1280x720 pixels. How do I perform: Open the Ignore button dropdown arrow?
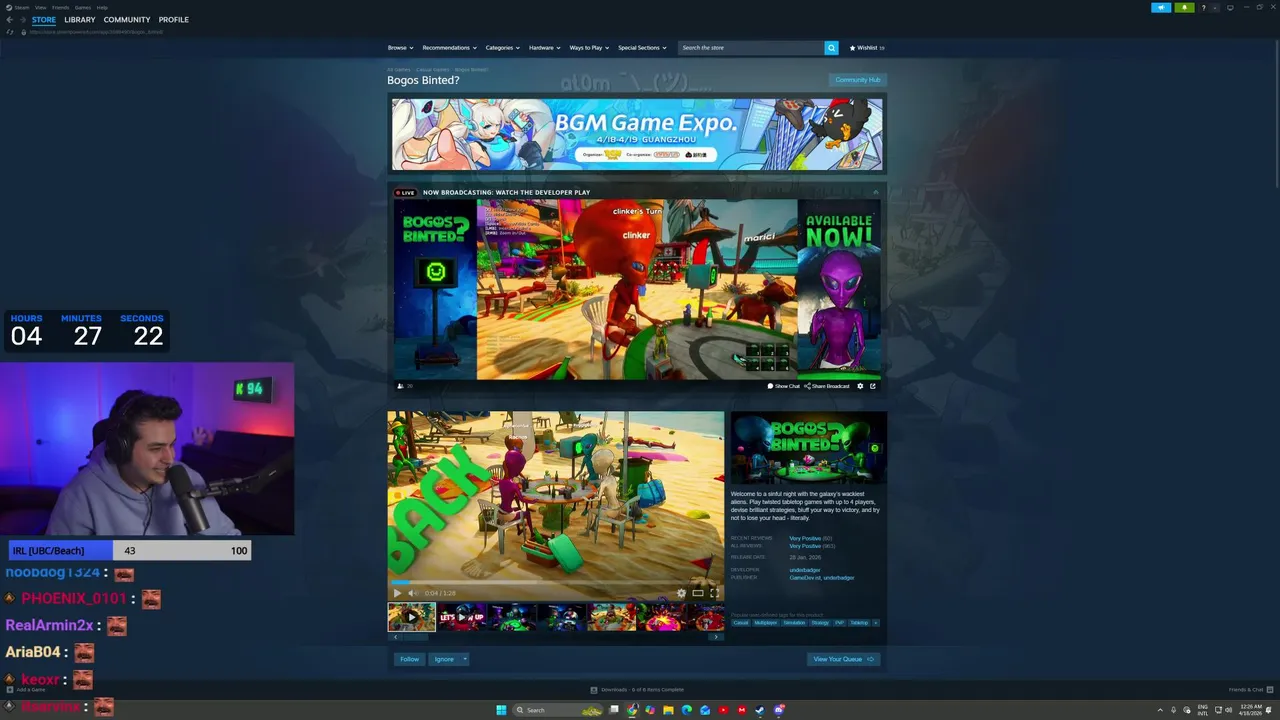(x=464, y=659)
